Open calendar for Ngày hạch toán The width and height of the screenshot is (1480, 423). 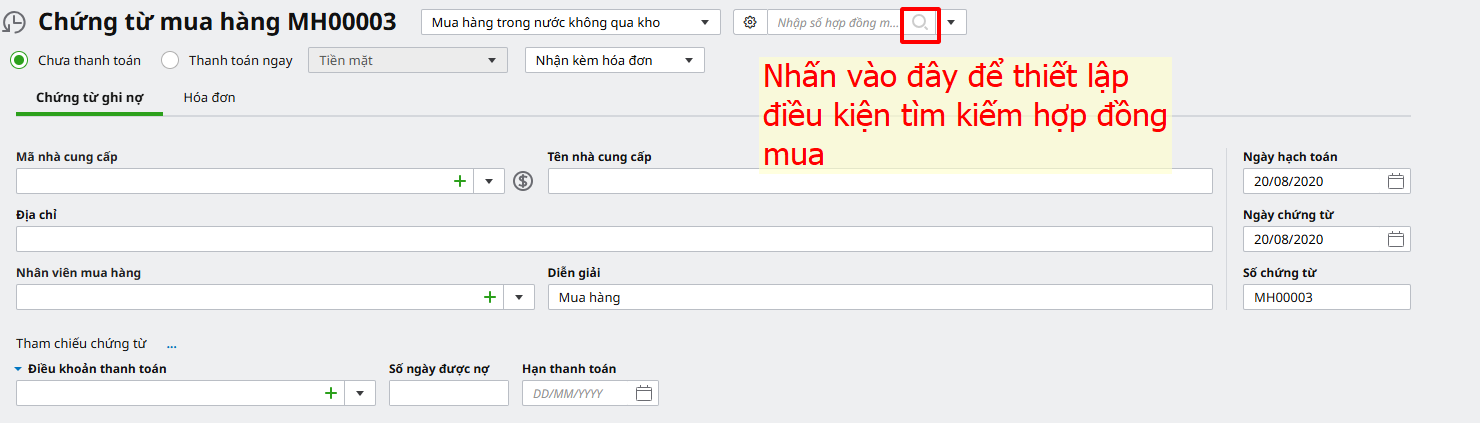(x=1396, y=181)
